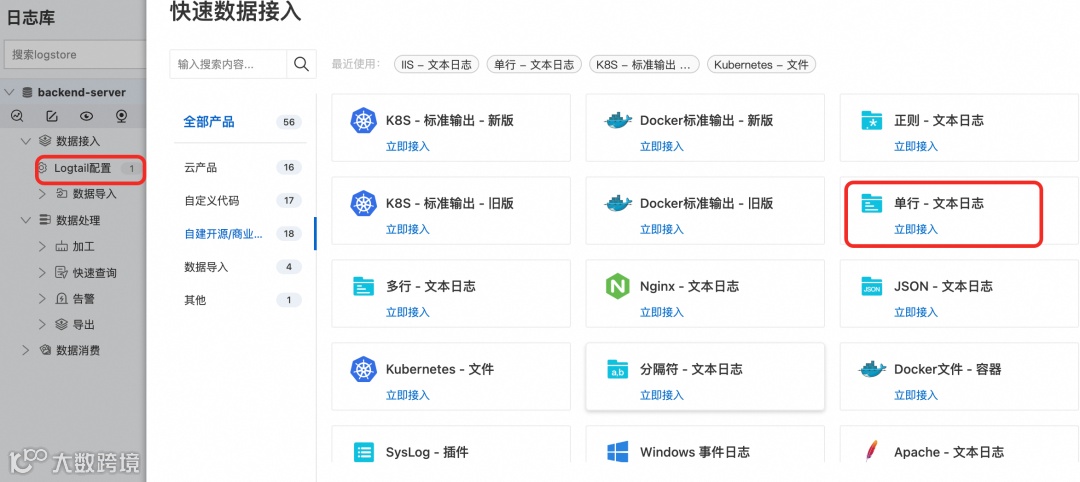Screen dimensions: 1080x482
Task: Click the Apache feather icon
Action: point(871,452)
